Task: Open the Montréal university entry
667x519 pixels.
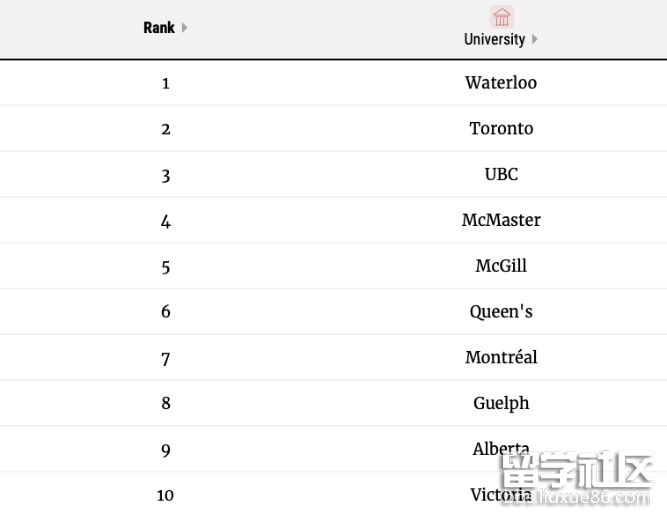Action: [x=501, y=357]
